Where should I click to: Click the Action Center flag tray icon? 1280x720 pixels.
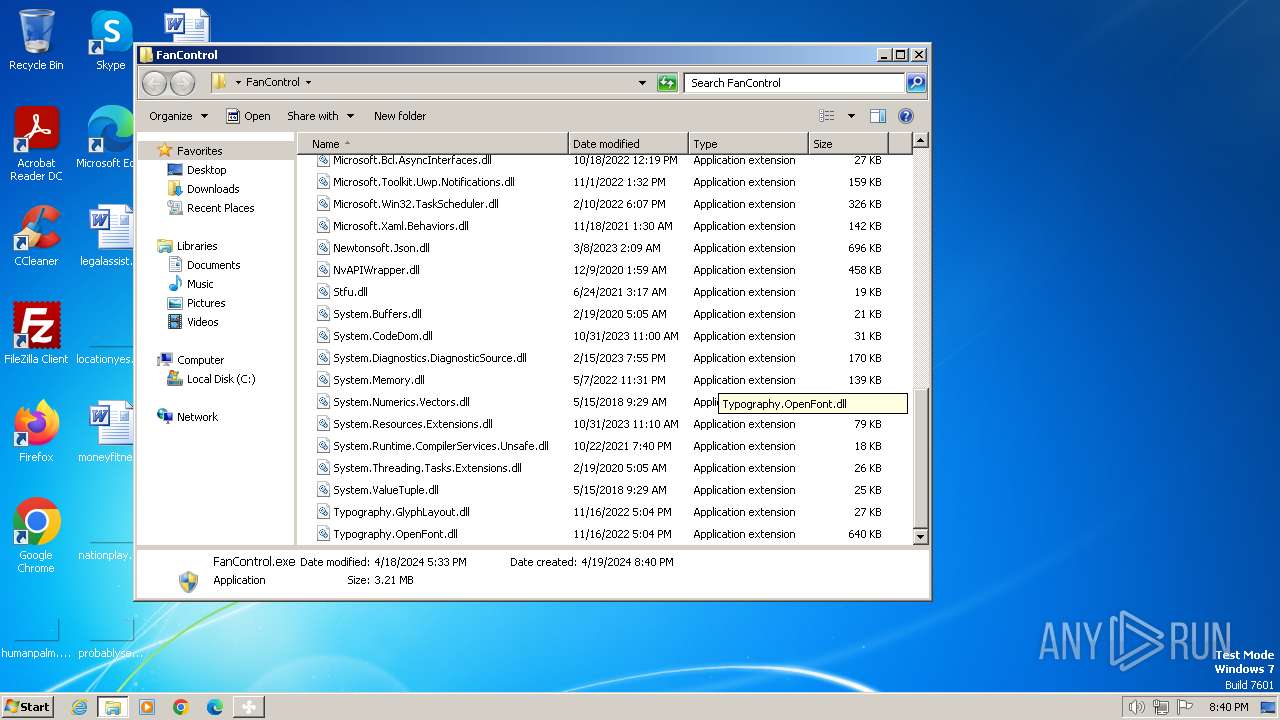(x=1185, y=707)
